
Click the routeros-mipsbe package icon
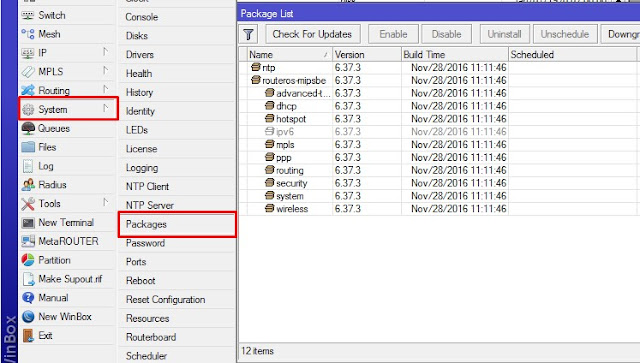tap(256, 80)
